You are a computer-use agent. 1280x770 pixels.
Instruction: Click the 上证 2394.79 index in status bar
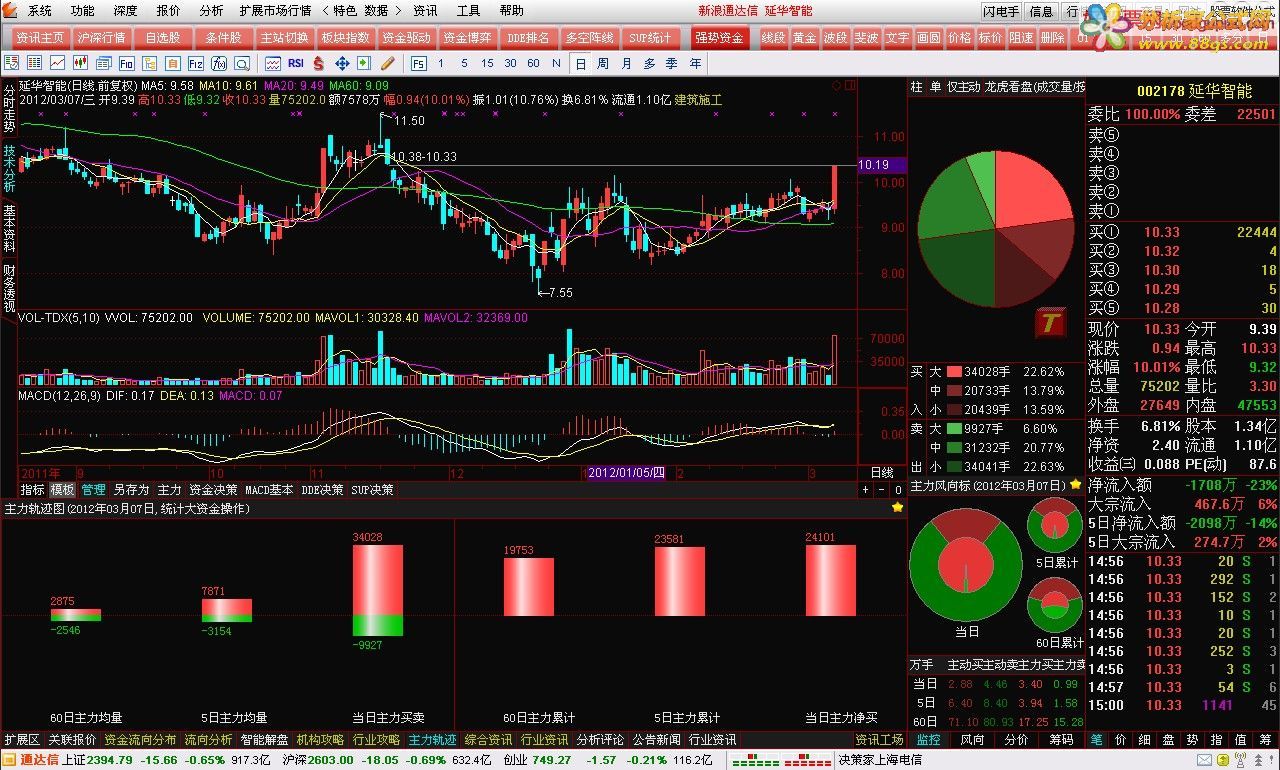pyautogui.click(x=97, y=760)
